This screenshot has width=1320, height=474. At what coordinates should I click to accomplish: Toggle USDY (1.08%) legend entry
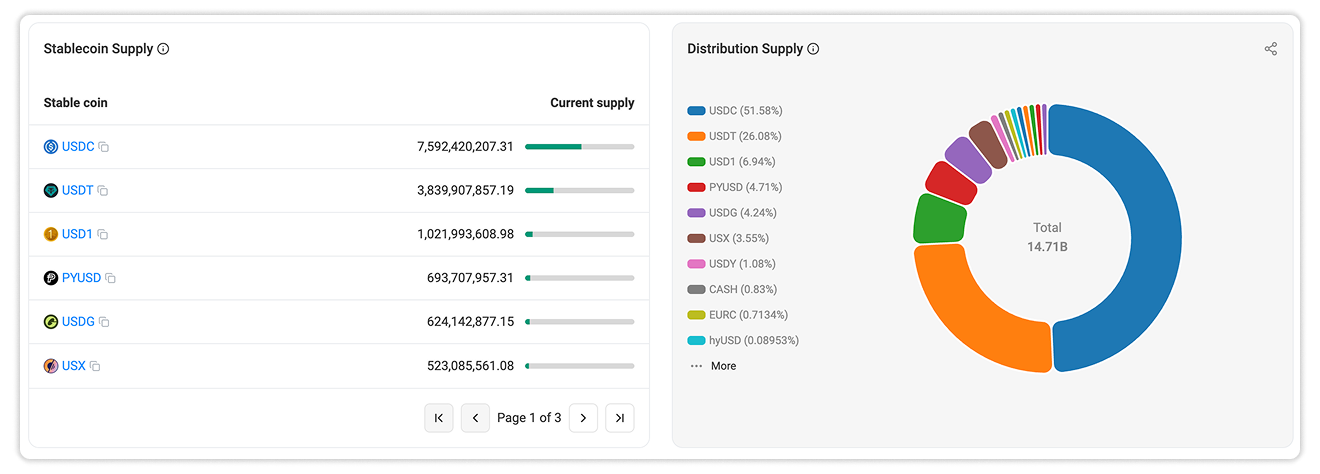click(732, 264)
